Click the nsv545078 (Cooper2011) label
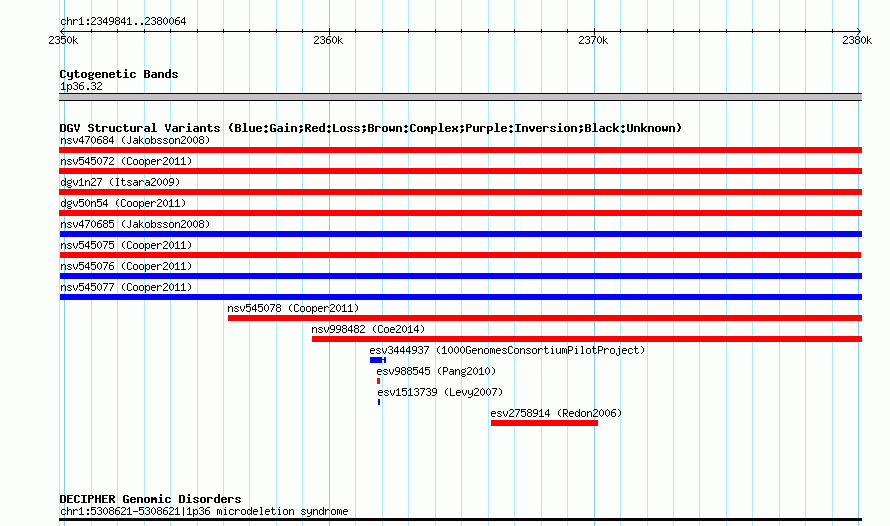The image size is (890, 526). pos(293,308)
